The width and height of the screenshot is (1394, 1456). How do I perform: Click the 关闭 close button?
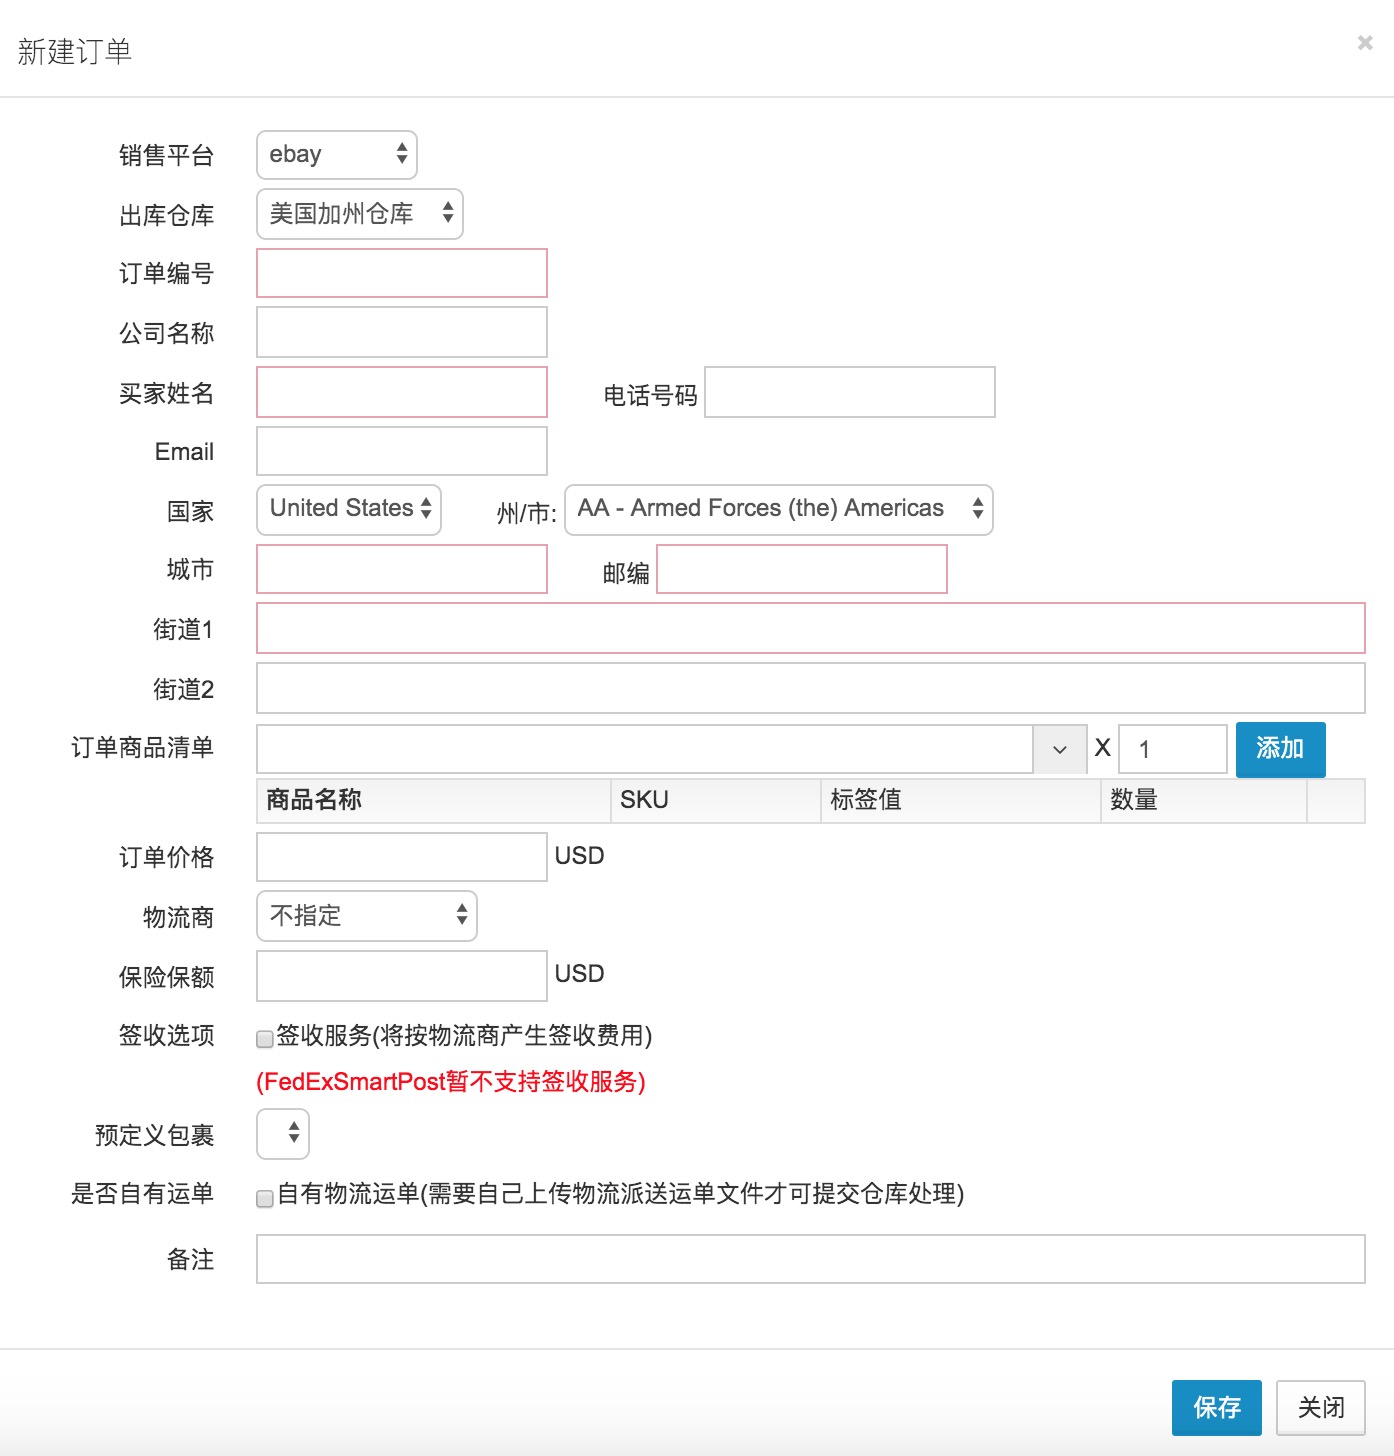pos(1320,1407)
